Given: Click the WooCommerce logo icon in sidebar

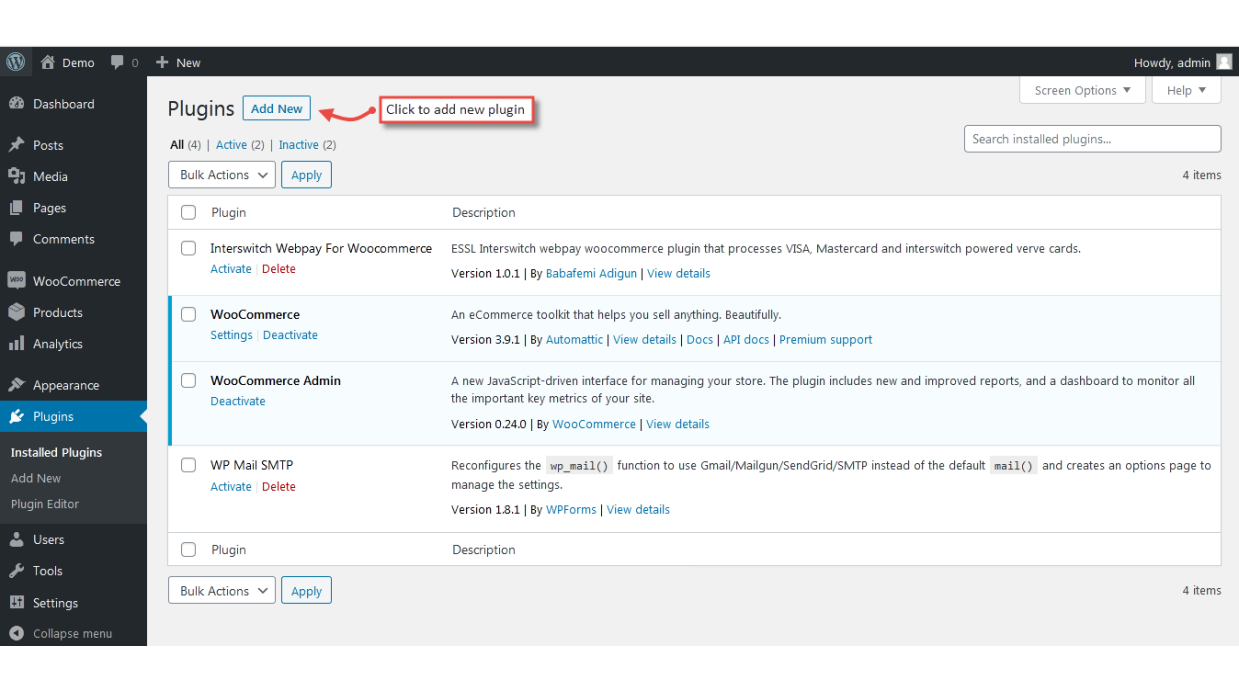Looking at the screenshot, I should pyautogui.click(x=16, y=281).
